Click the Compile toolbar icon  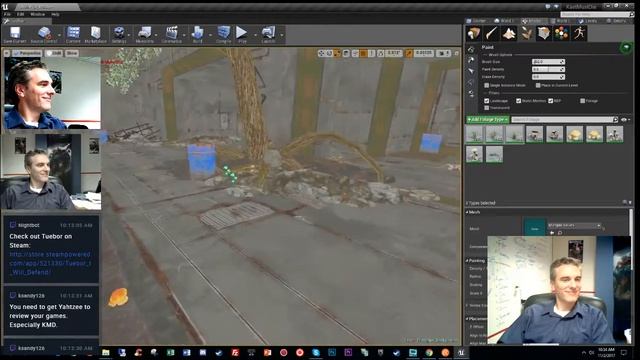[x=224, y=33]
